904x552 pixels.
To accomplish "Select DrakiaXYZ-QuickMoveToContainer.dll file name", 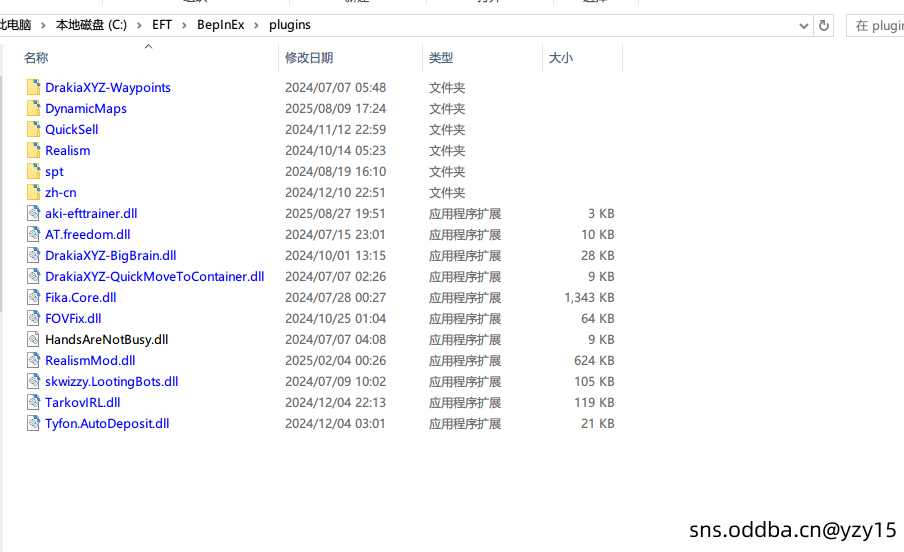I will point(155,276).
